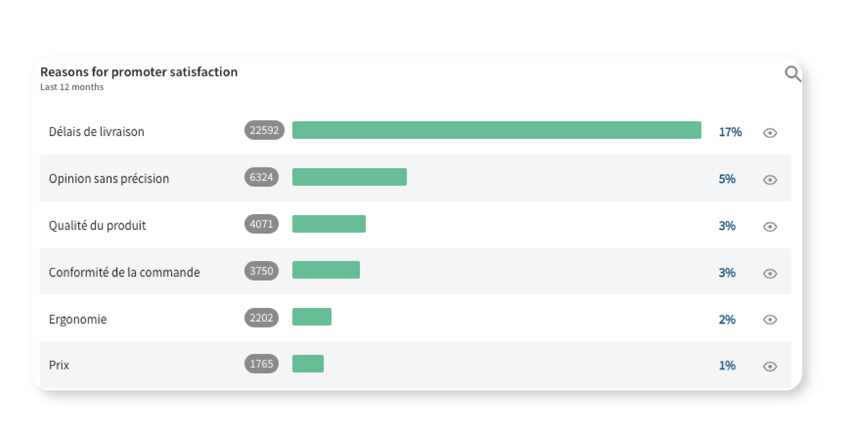Click the Délais de livraison green bar
This screenshot has width=850, height=436.
pyautogui.click(x=497, y=130)
